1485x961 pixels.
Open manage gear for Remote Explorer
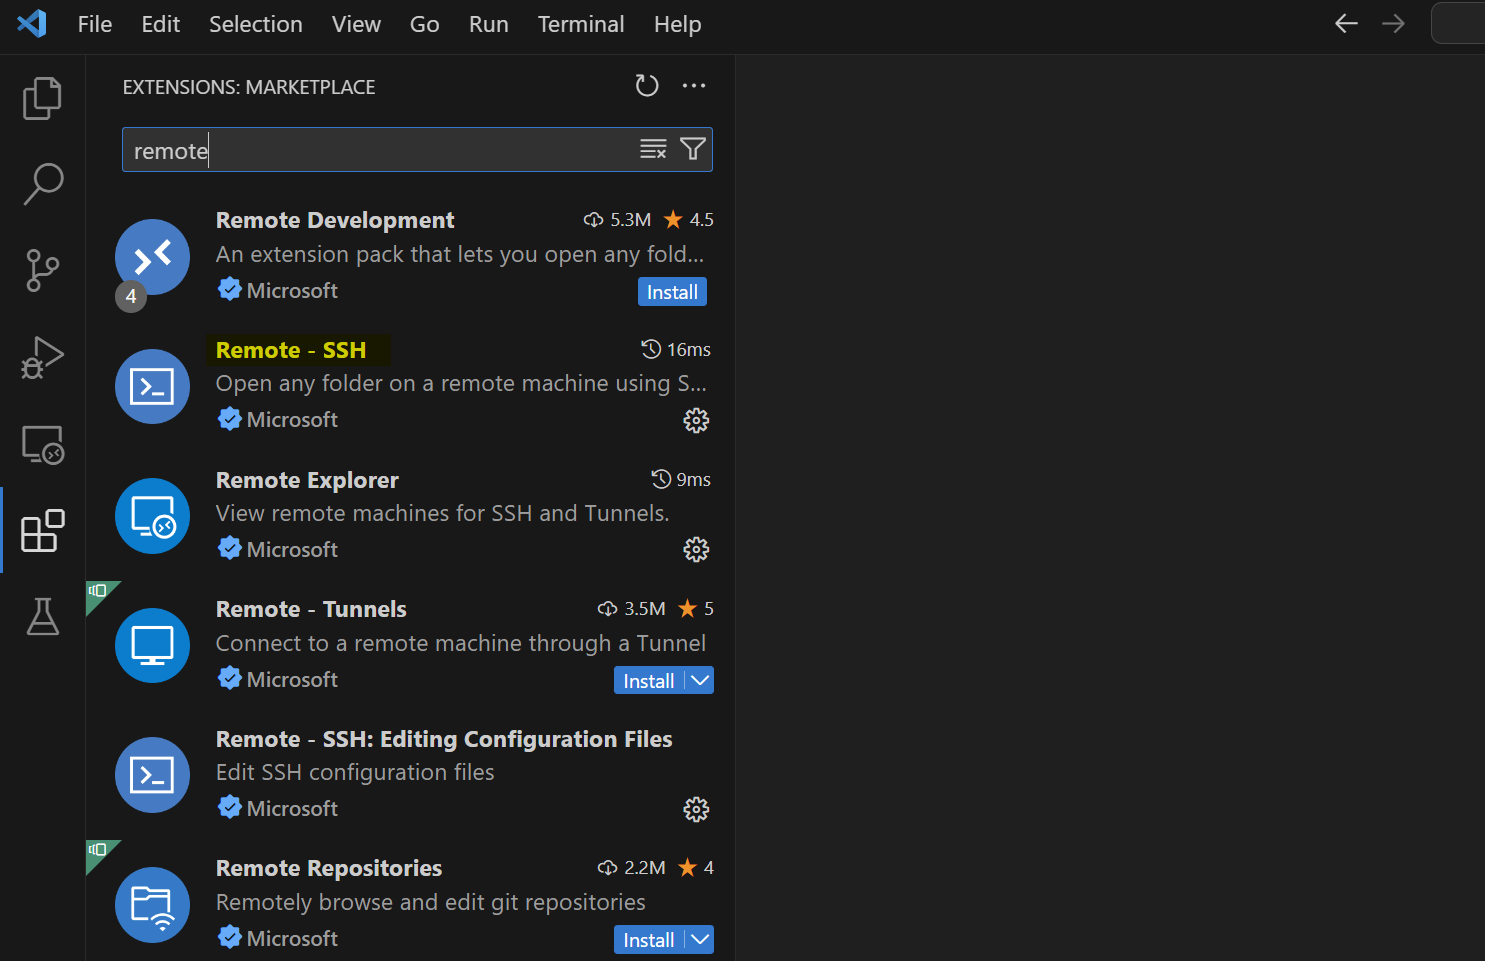[696, 549]
